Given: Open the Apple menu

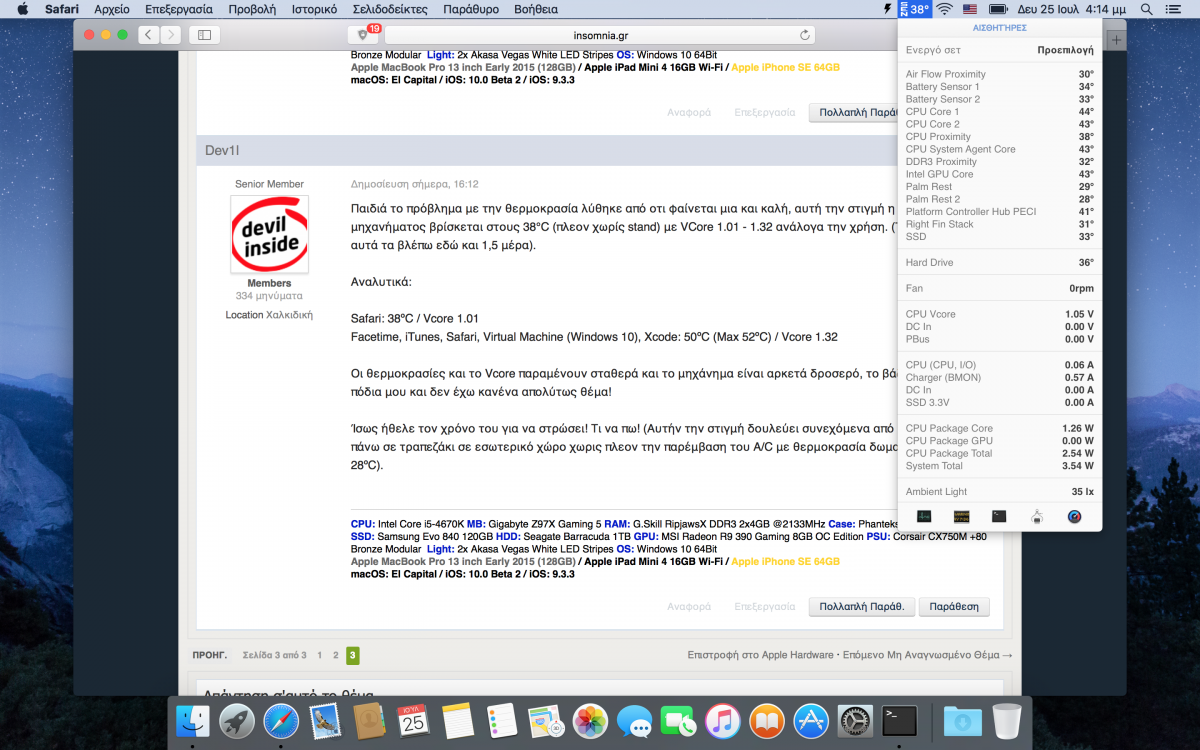Looking at the screenshot, I should click(21, 9).
